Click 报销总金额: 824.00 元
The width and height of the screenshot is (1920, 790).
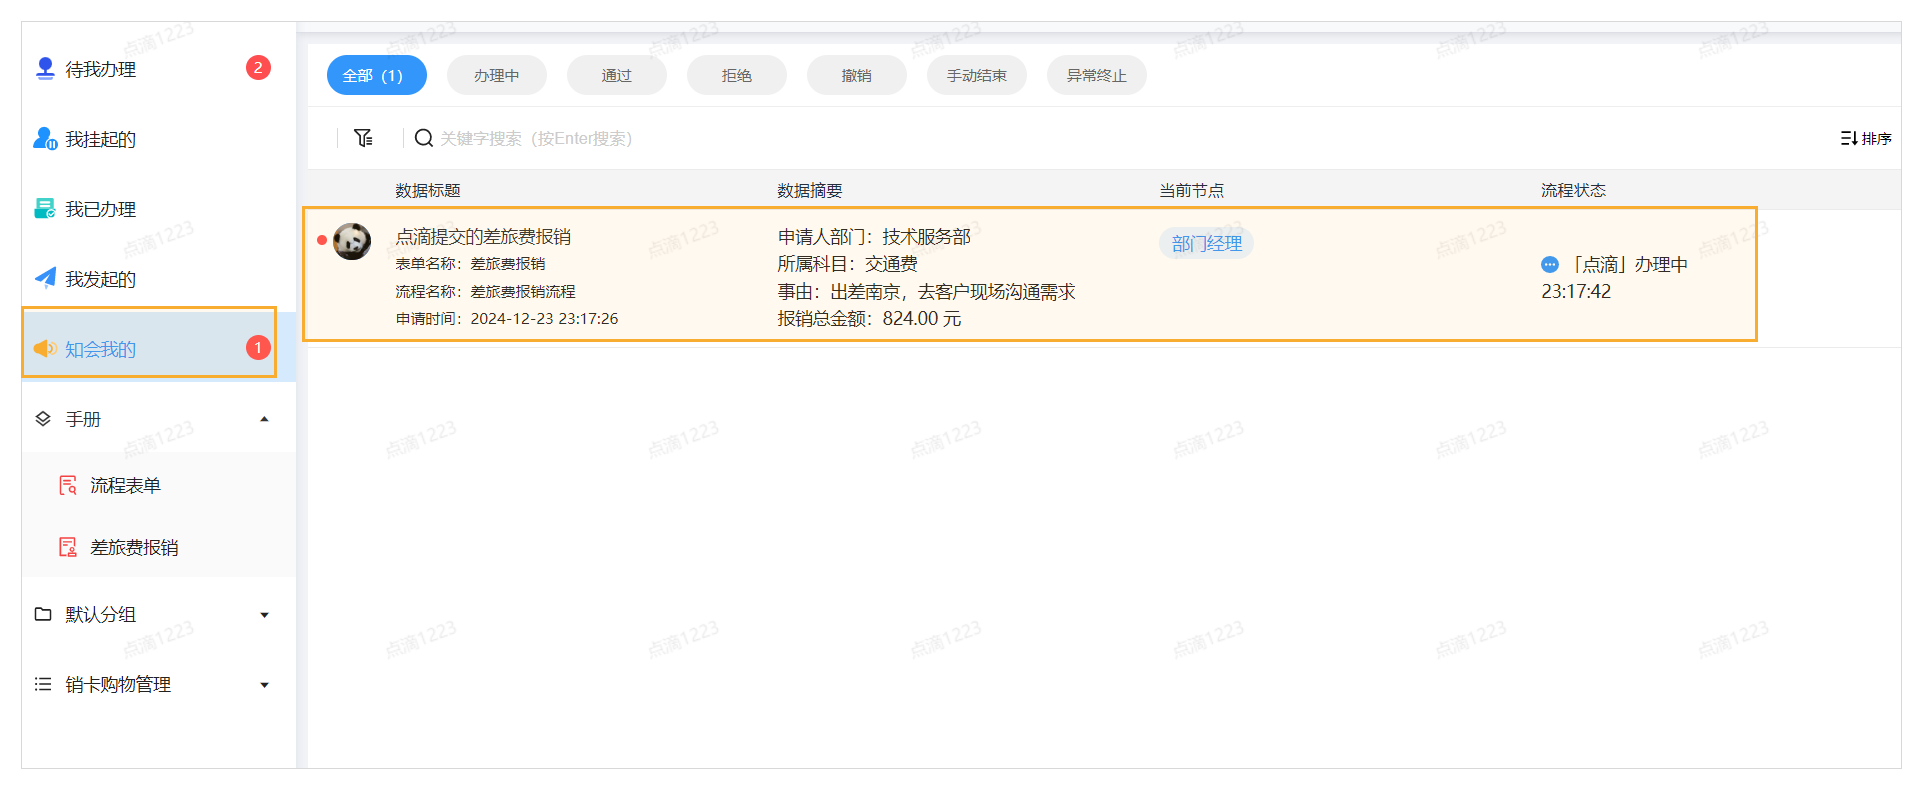[869, 319]
